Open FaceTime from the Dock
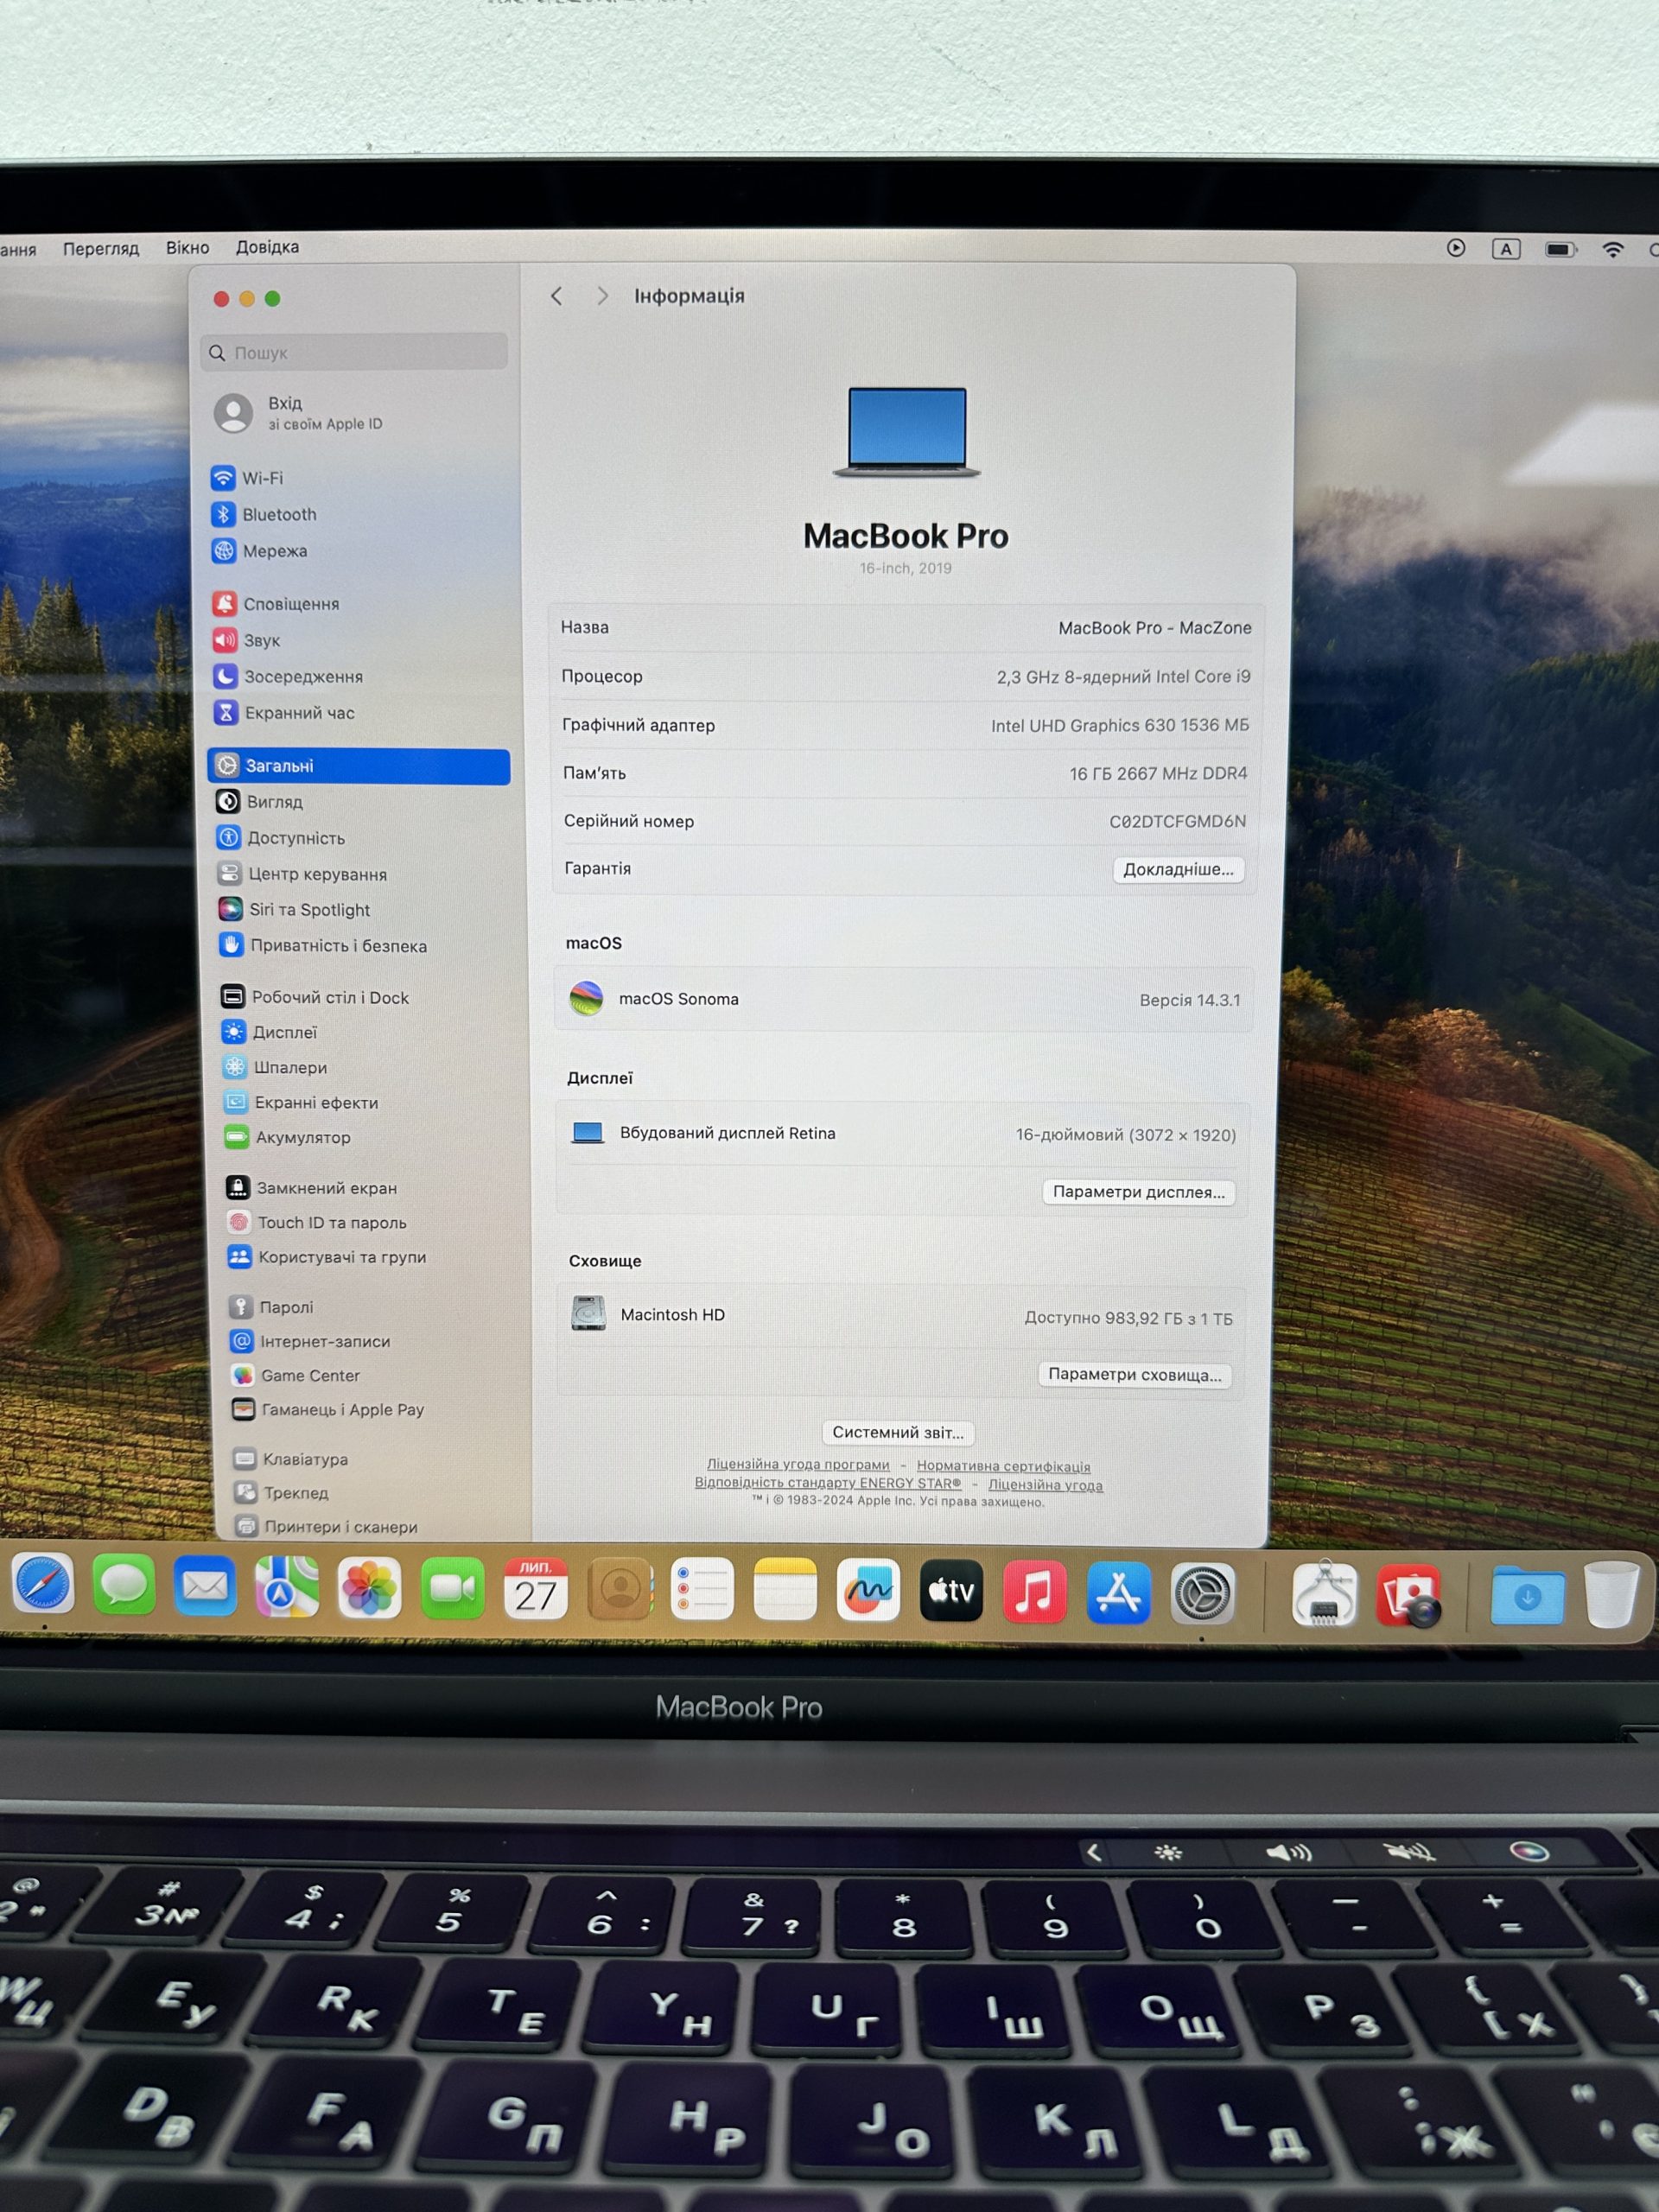This screenshot has width=1659, height=2212. coord(452,1588)
